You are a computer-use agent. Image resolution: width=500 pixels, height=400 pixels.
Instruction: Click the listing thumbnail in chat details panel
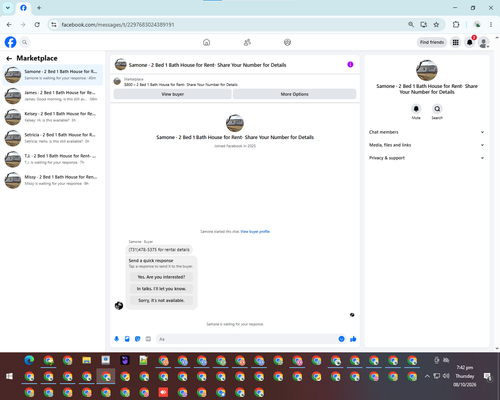pos(427,70)
